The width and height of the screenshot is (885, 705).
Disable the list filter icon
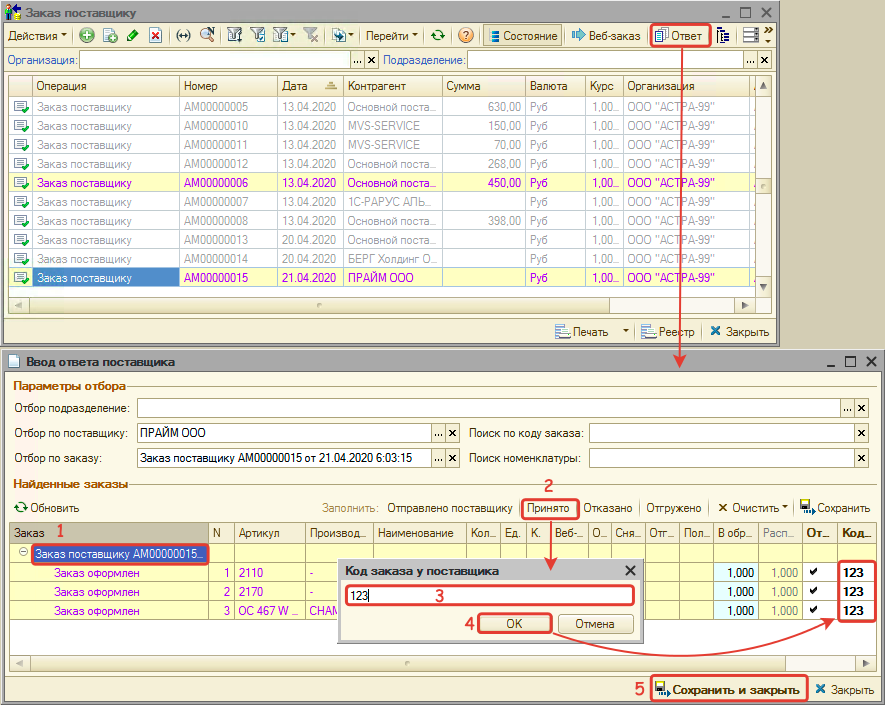(x=310, y=36)
